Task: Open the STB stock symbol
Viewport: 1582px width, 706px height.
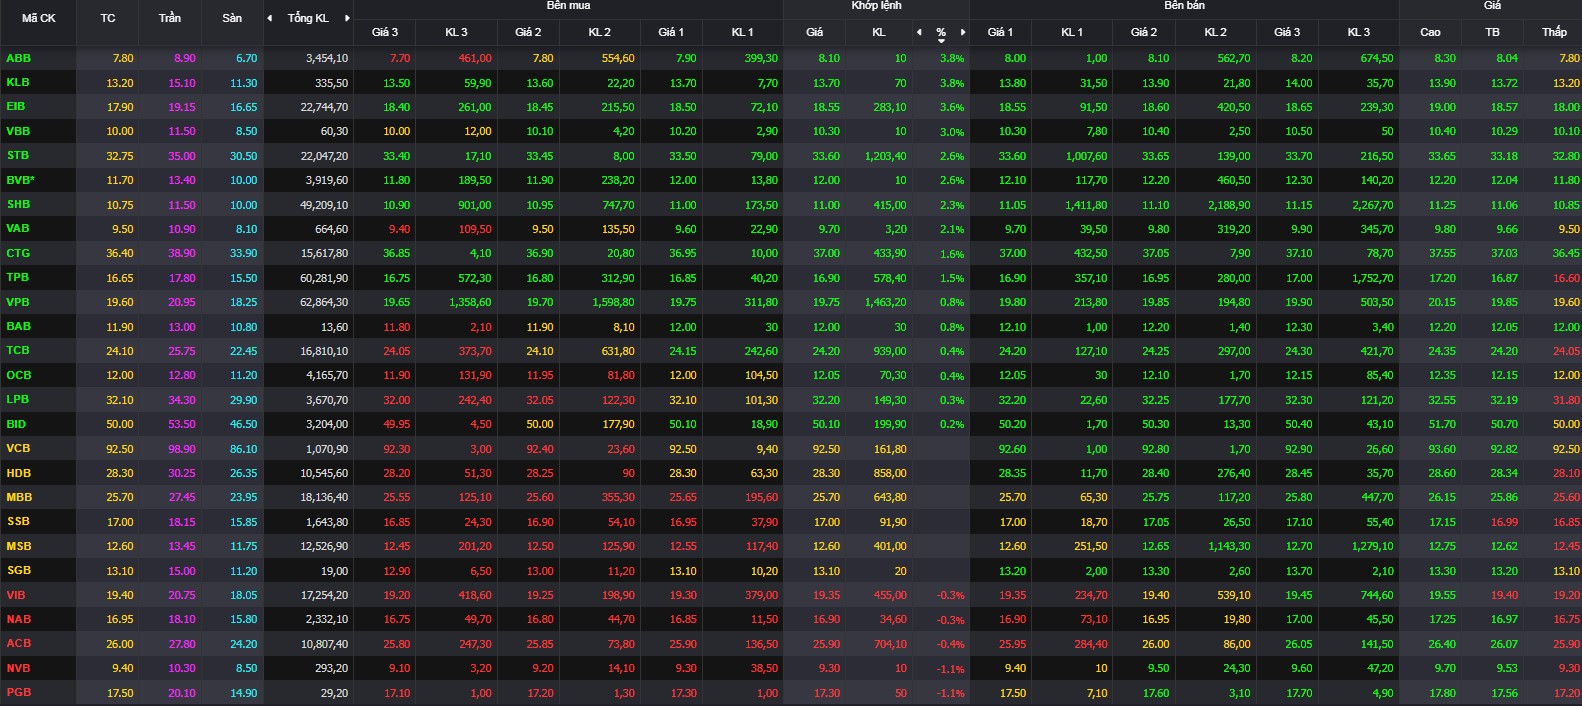Action: (x=18, y=155)
